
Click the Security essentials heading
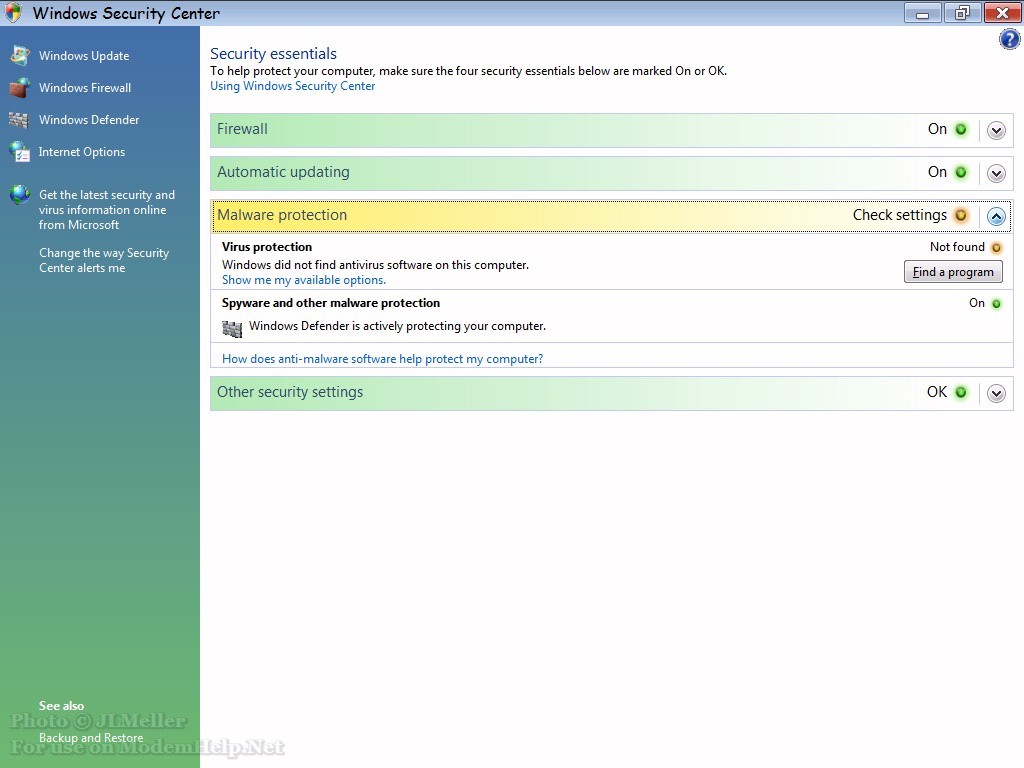pyautogui.click(x=273, y=54)
